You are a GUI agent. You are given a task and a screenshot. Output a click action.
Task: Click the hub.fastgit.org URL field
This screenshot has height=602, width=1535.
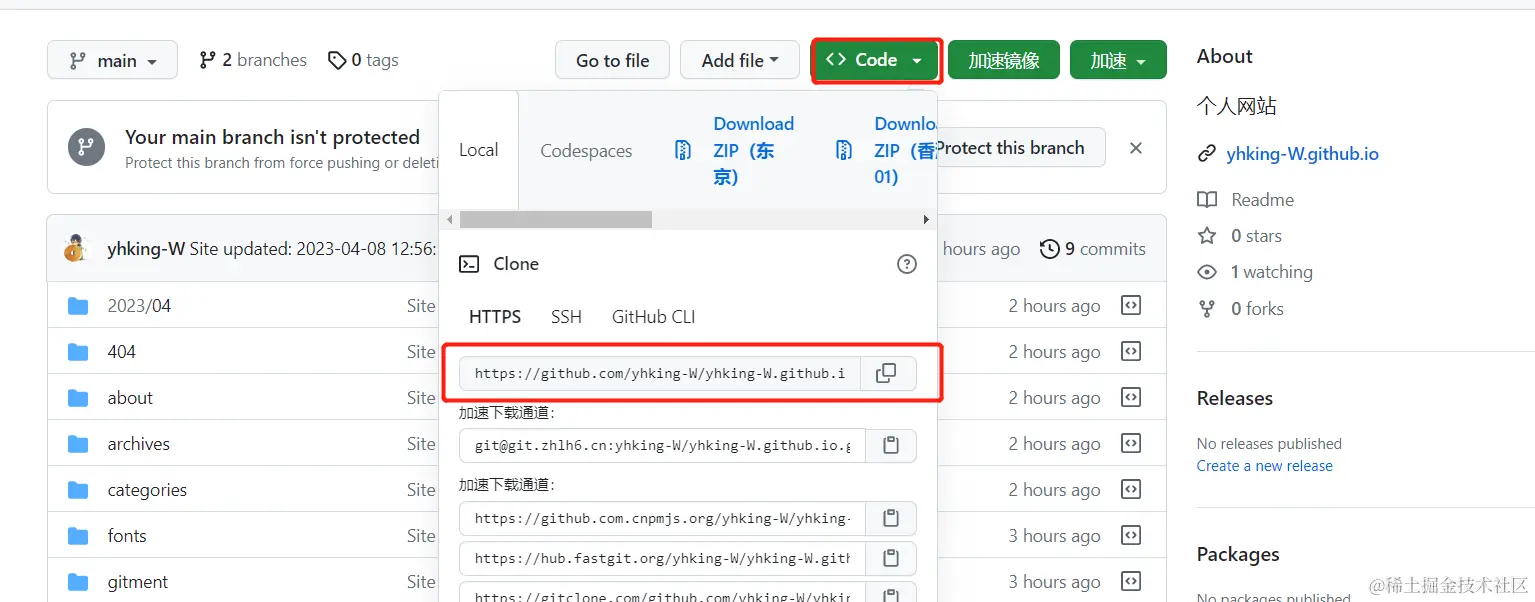click(x=662, y=558)
